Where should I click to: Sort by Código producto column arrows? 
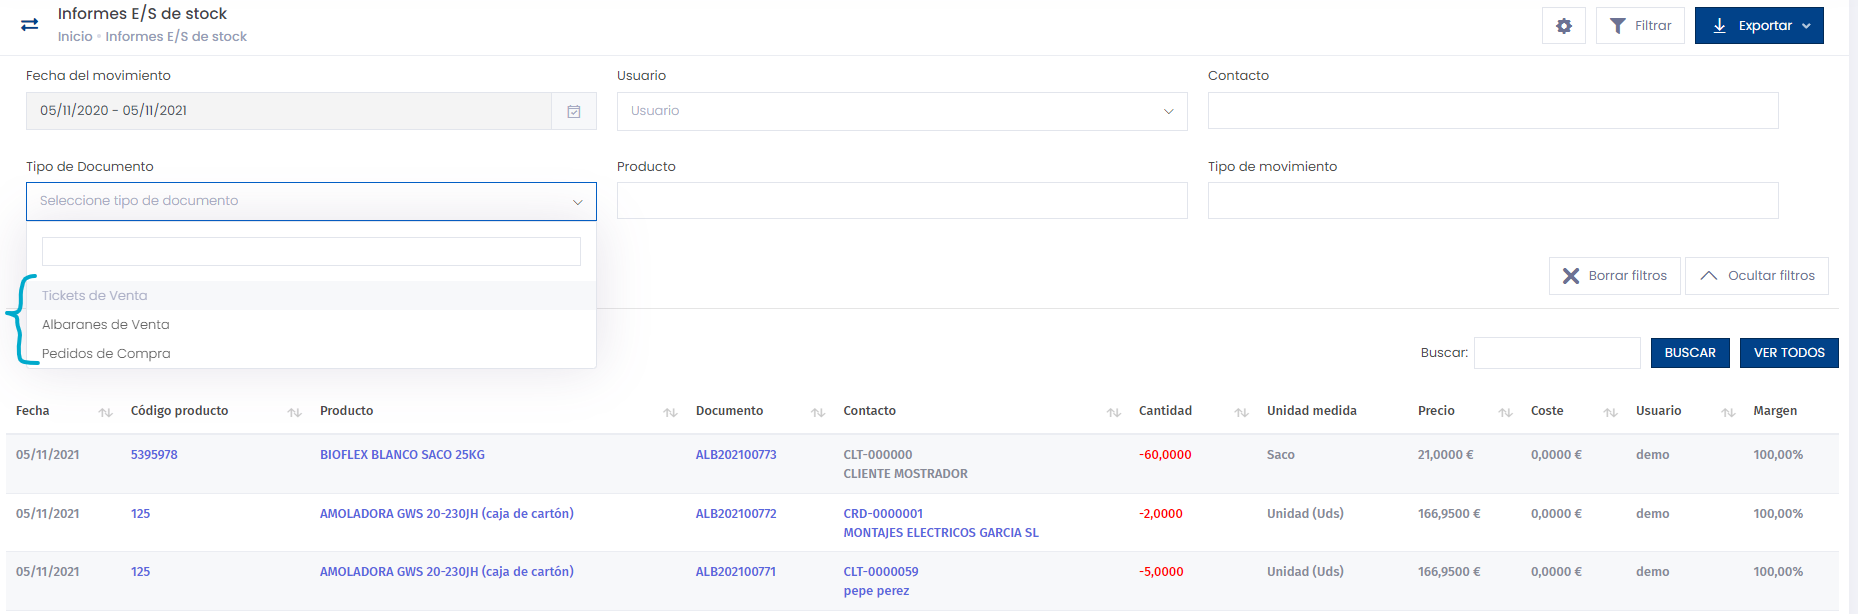pos(295,413)
